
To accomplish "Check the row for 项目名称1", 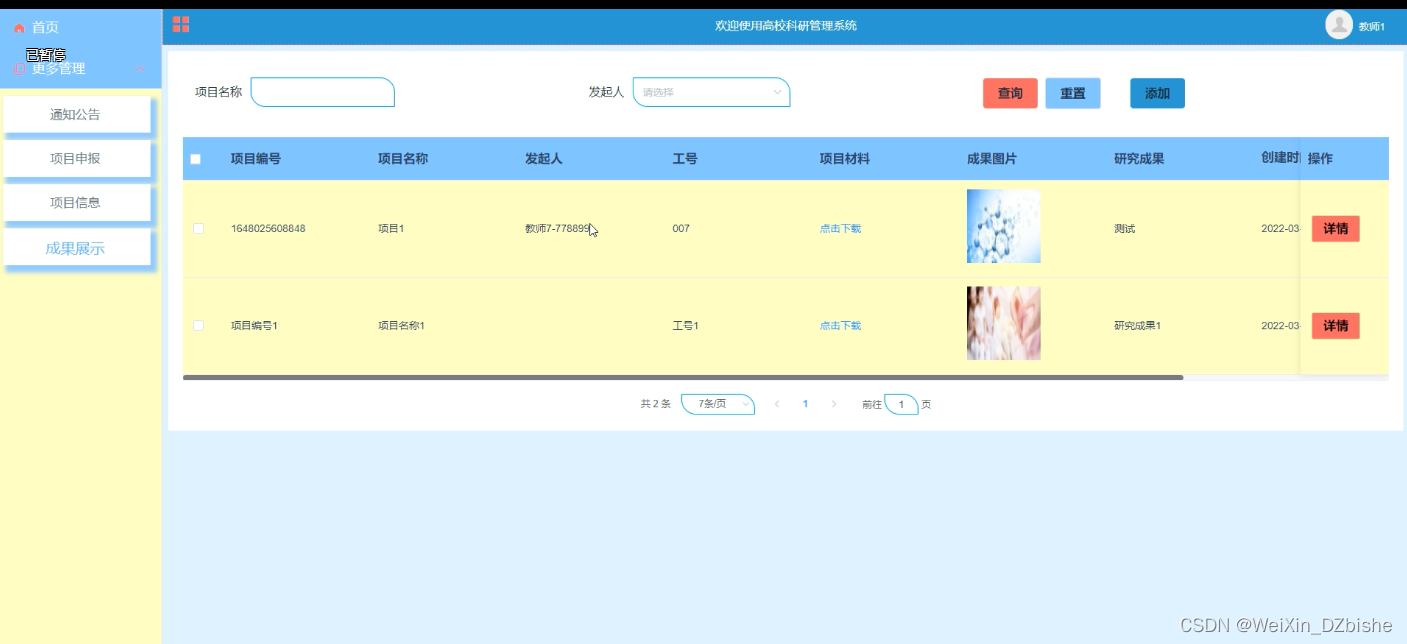I will (198, 325).
